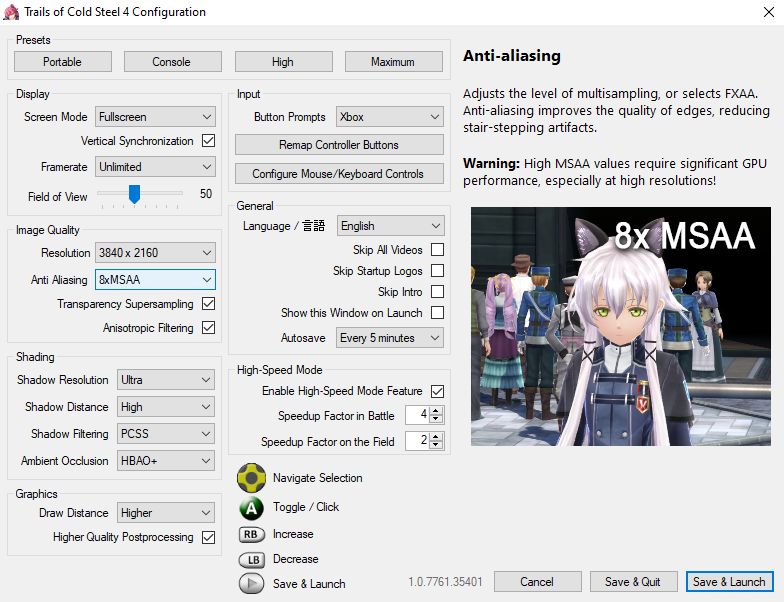
Task: Click the Save & Launch button
Action: click(x=730, y=582)
